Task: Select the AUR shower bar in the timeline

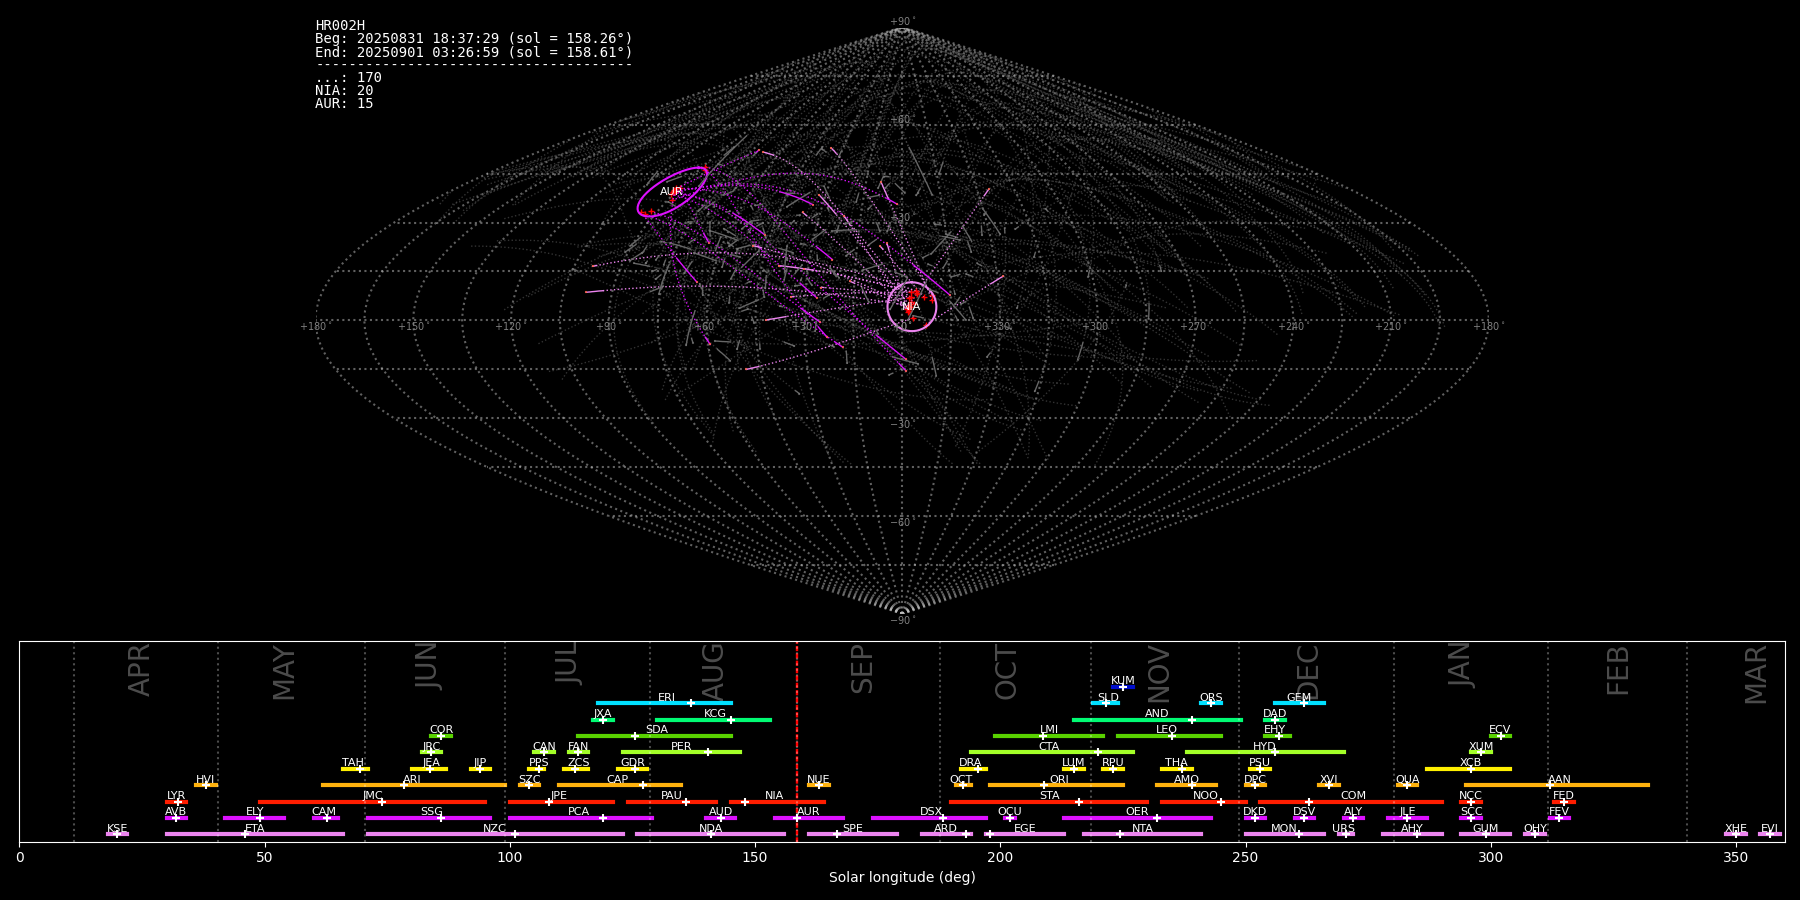Action: pos(808,818)
